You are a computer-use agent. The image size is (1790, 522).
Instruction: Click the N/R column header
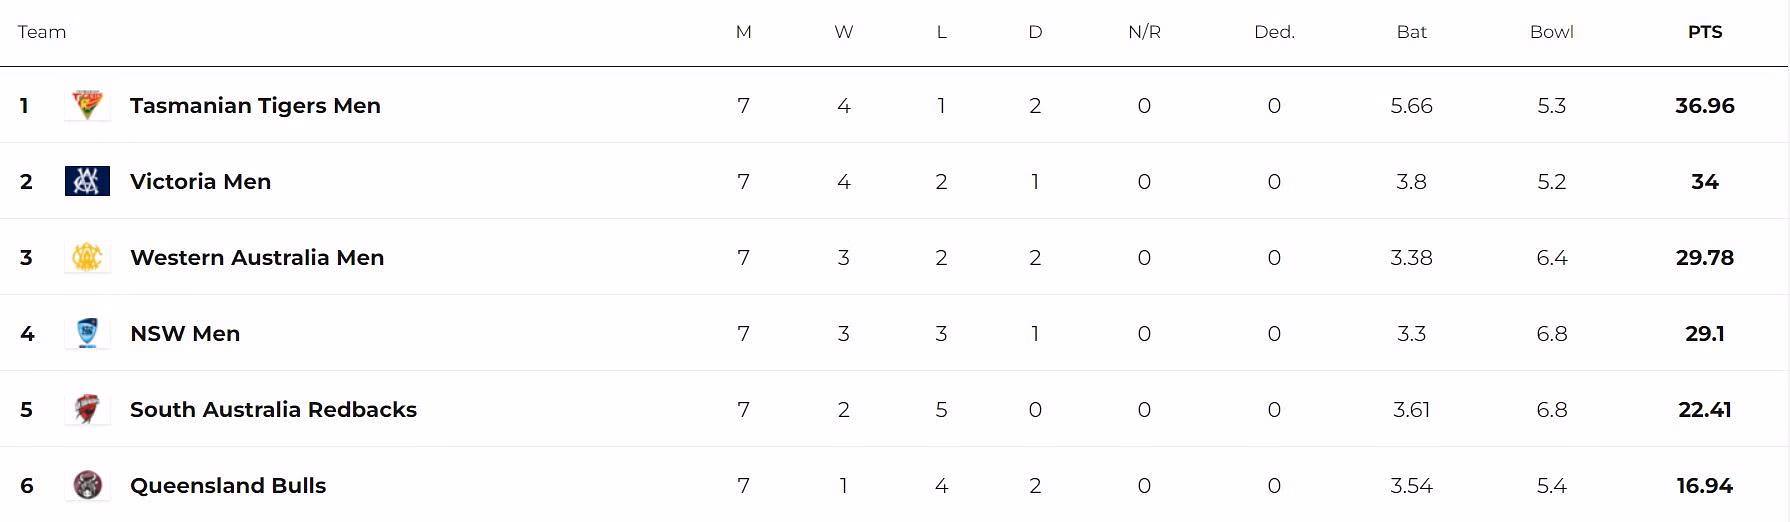[x=1144, y=32]
